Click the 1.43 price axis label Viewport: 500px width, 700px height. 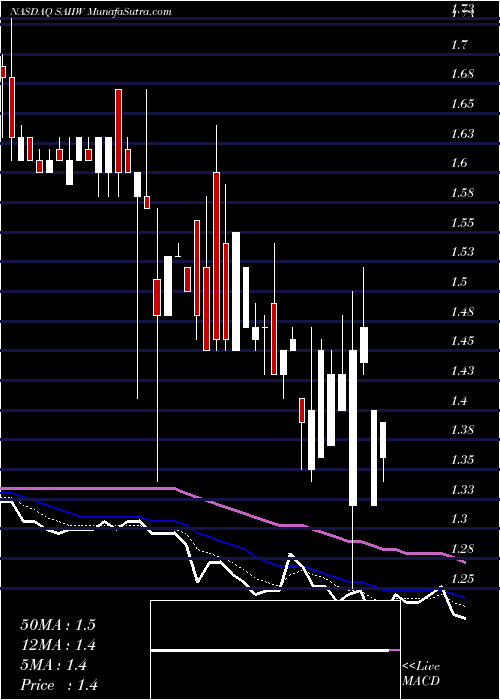coord(464,371)
